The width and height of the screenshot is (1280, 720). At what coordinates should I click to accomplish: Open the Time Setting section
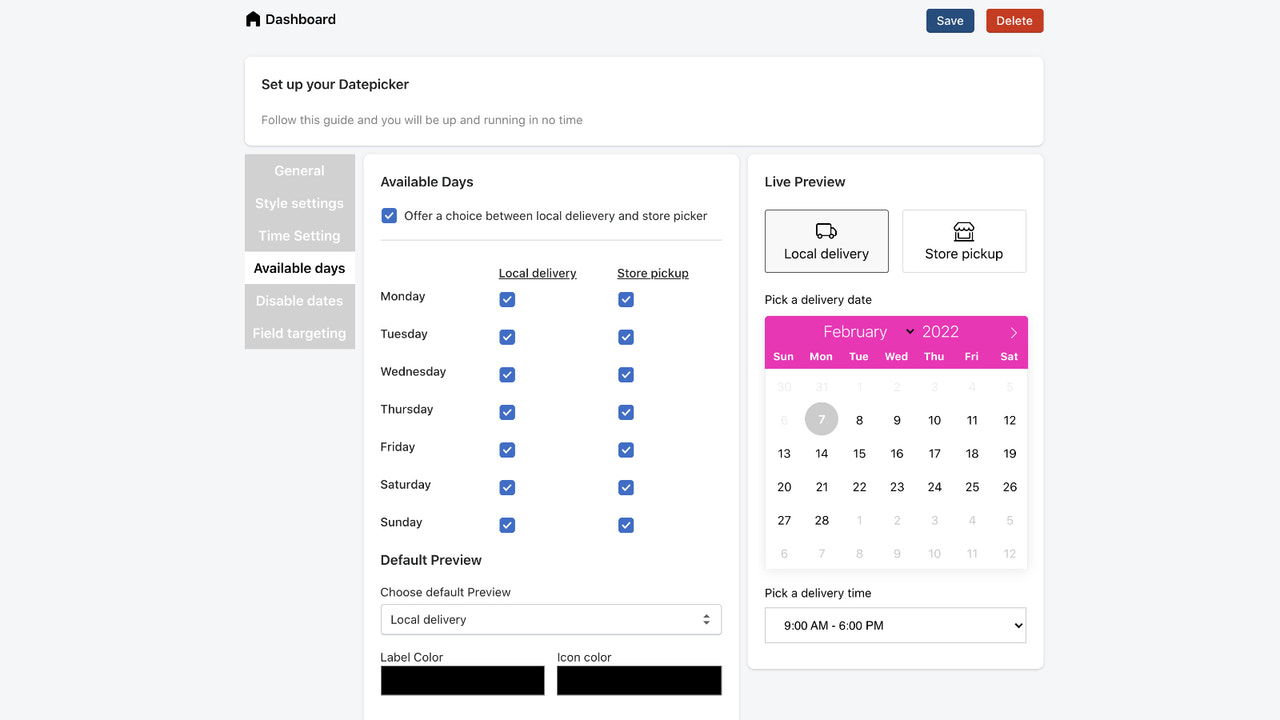(x=299, y=235)
